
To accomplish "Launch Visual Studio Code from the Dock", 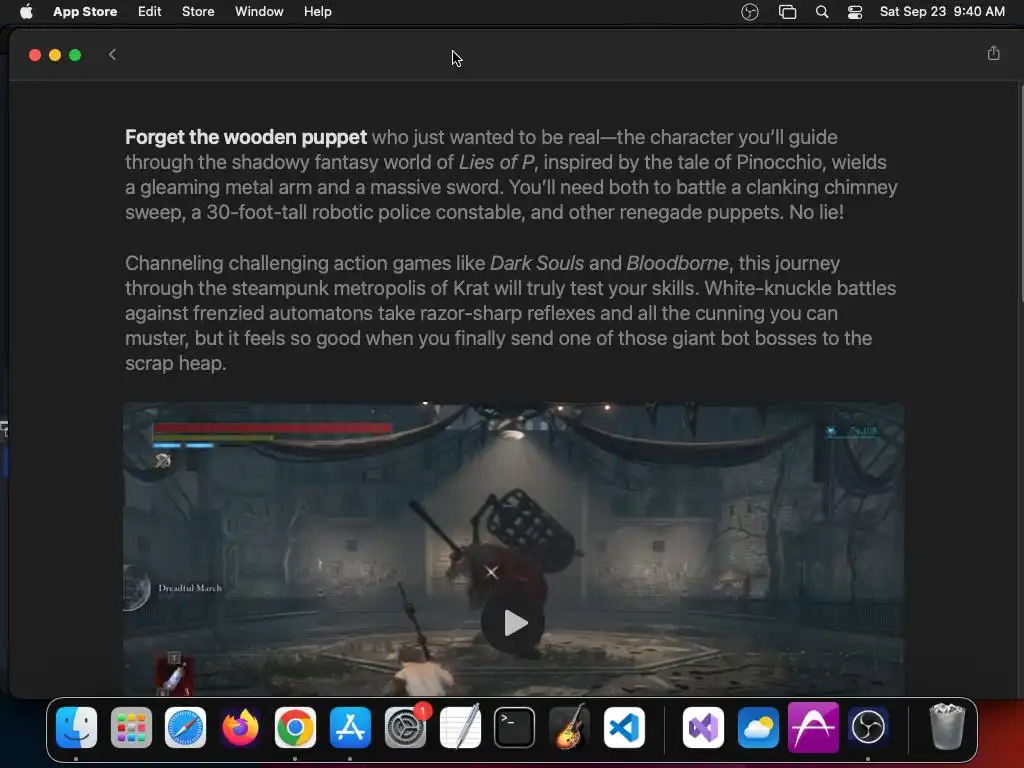I will coord(624,728).
